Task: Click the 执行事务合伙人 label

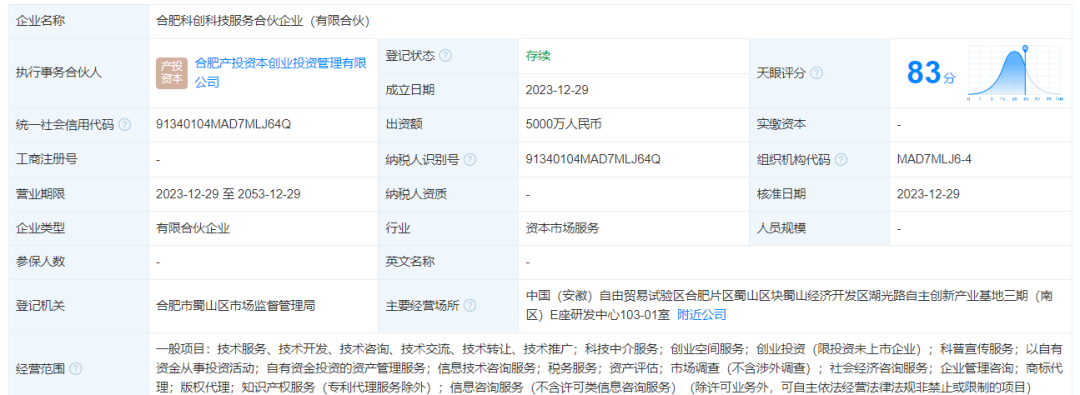Action: click(x=59, y=73)
